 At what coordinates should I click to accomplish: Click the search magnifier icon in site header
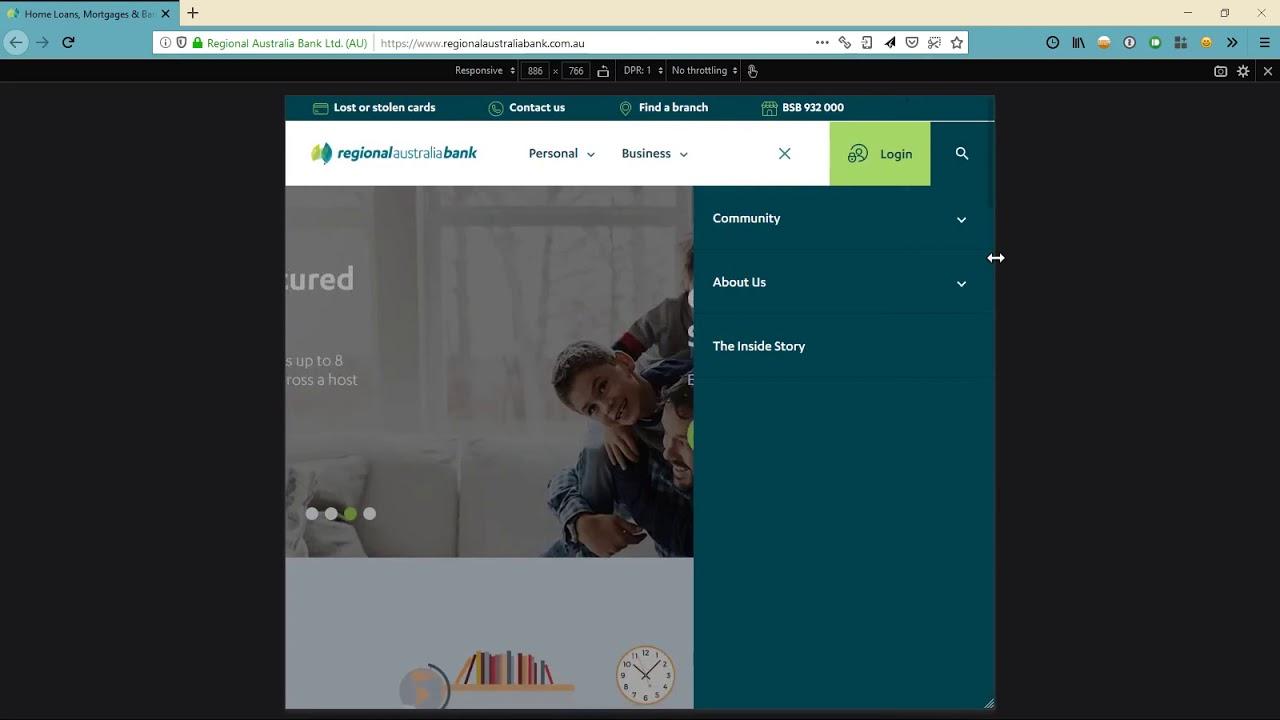[961, 154]
